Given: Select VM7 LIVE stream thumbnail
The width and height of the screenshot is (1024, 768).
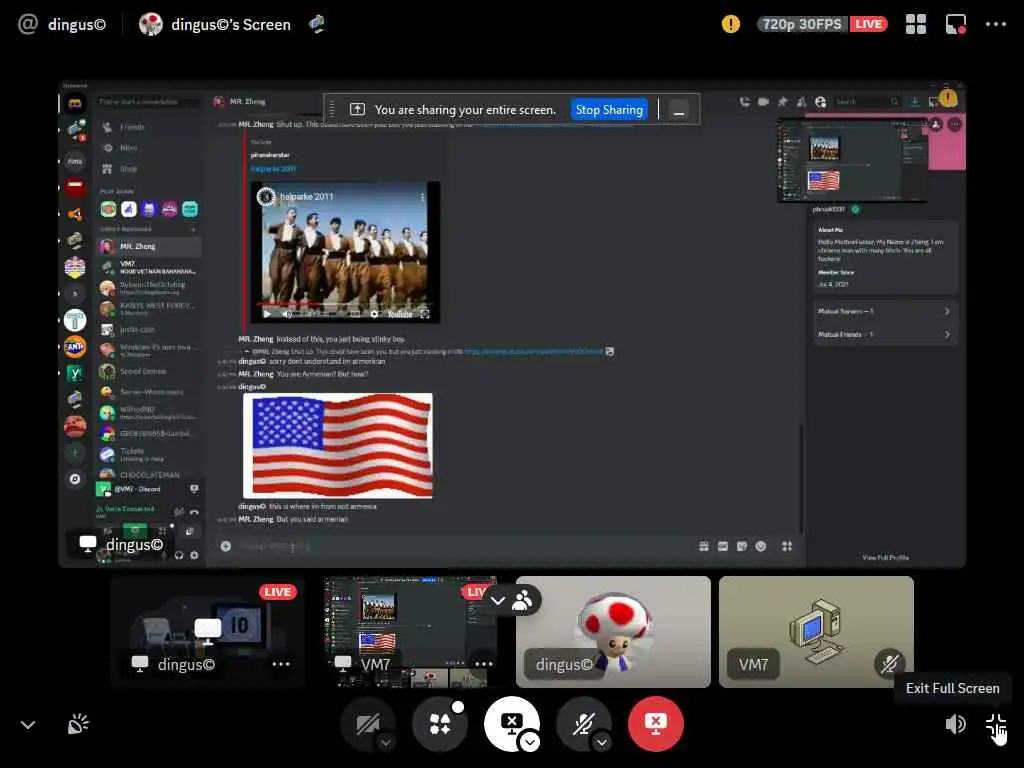Looking at the screenshot, I should [x=410, y=632].
